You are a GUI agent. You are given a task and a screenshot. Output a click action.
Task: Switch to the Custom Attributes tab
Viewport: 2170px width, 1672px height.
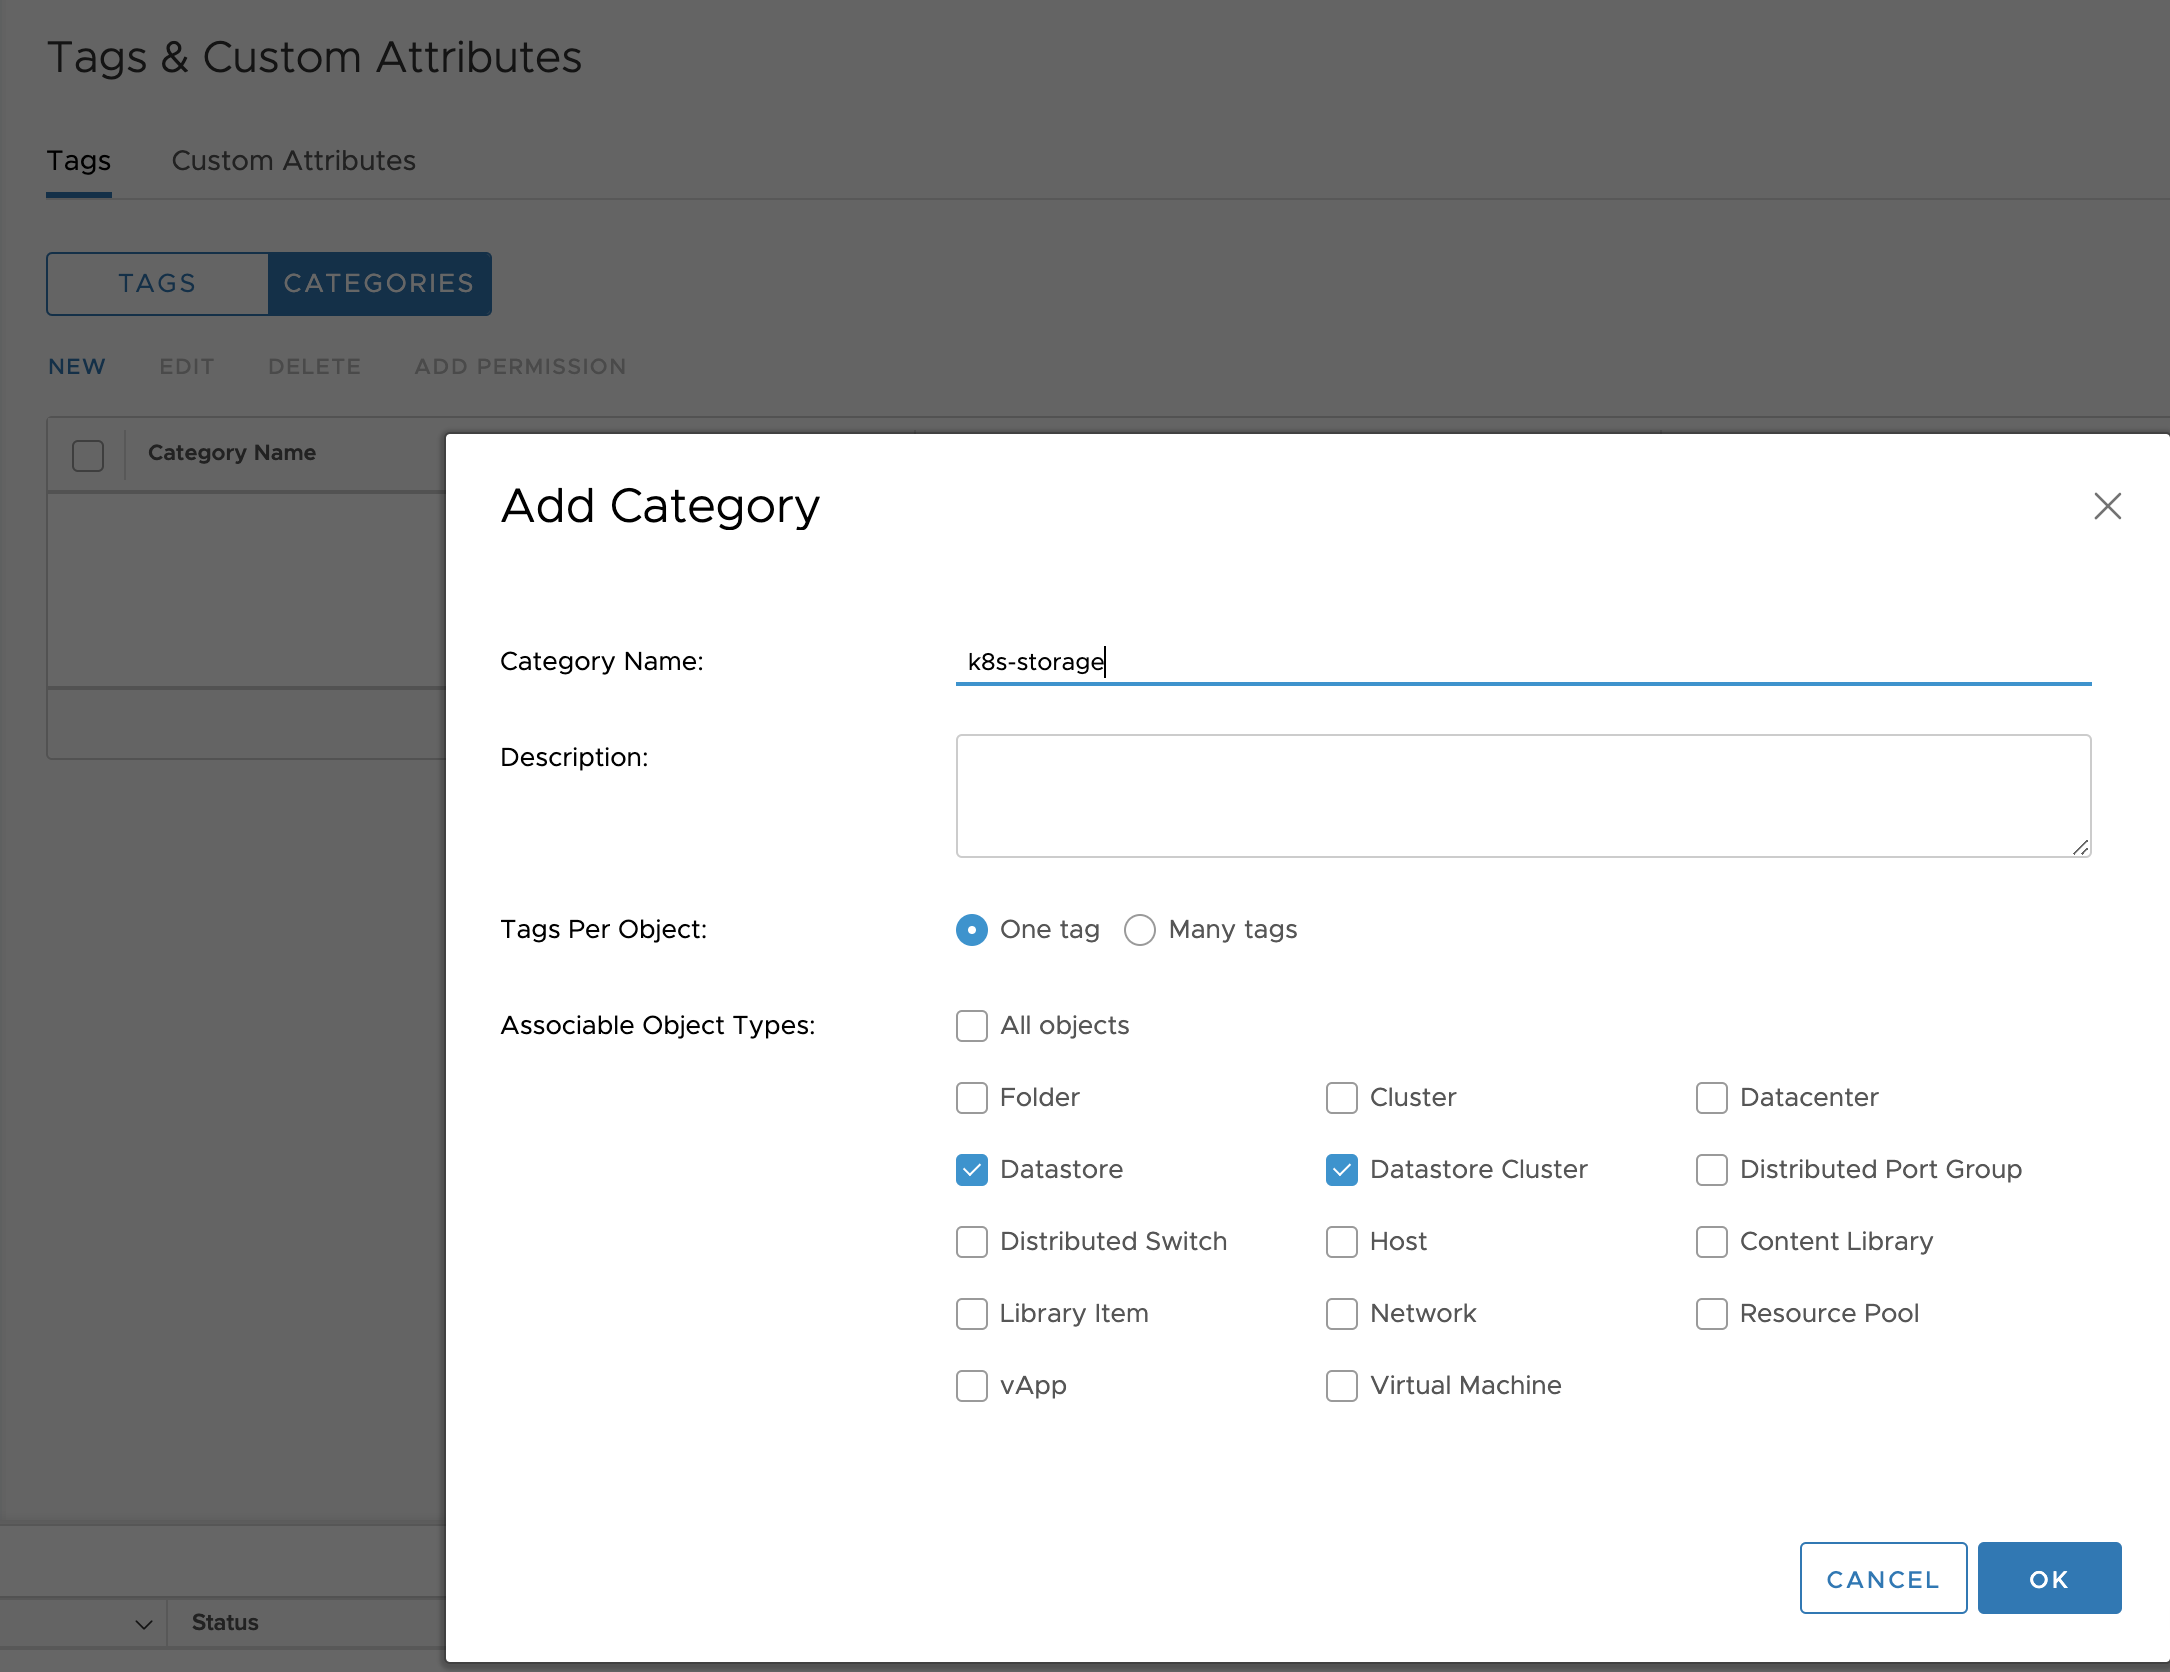pos(293,161)
